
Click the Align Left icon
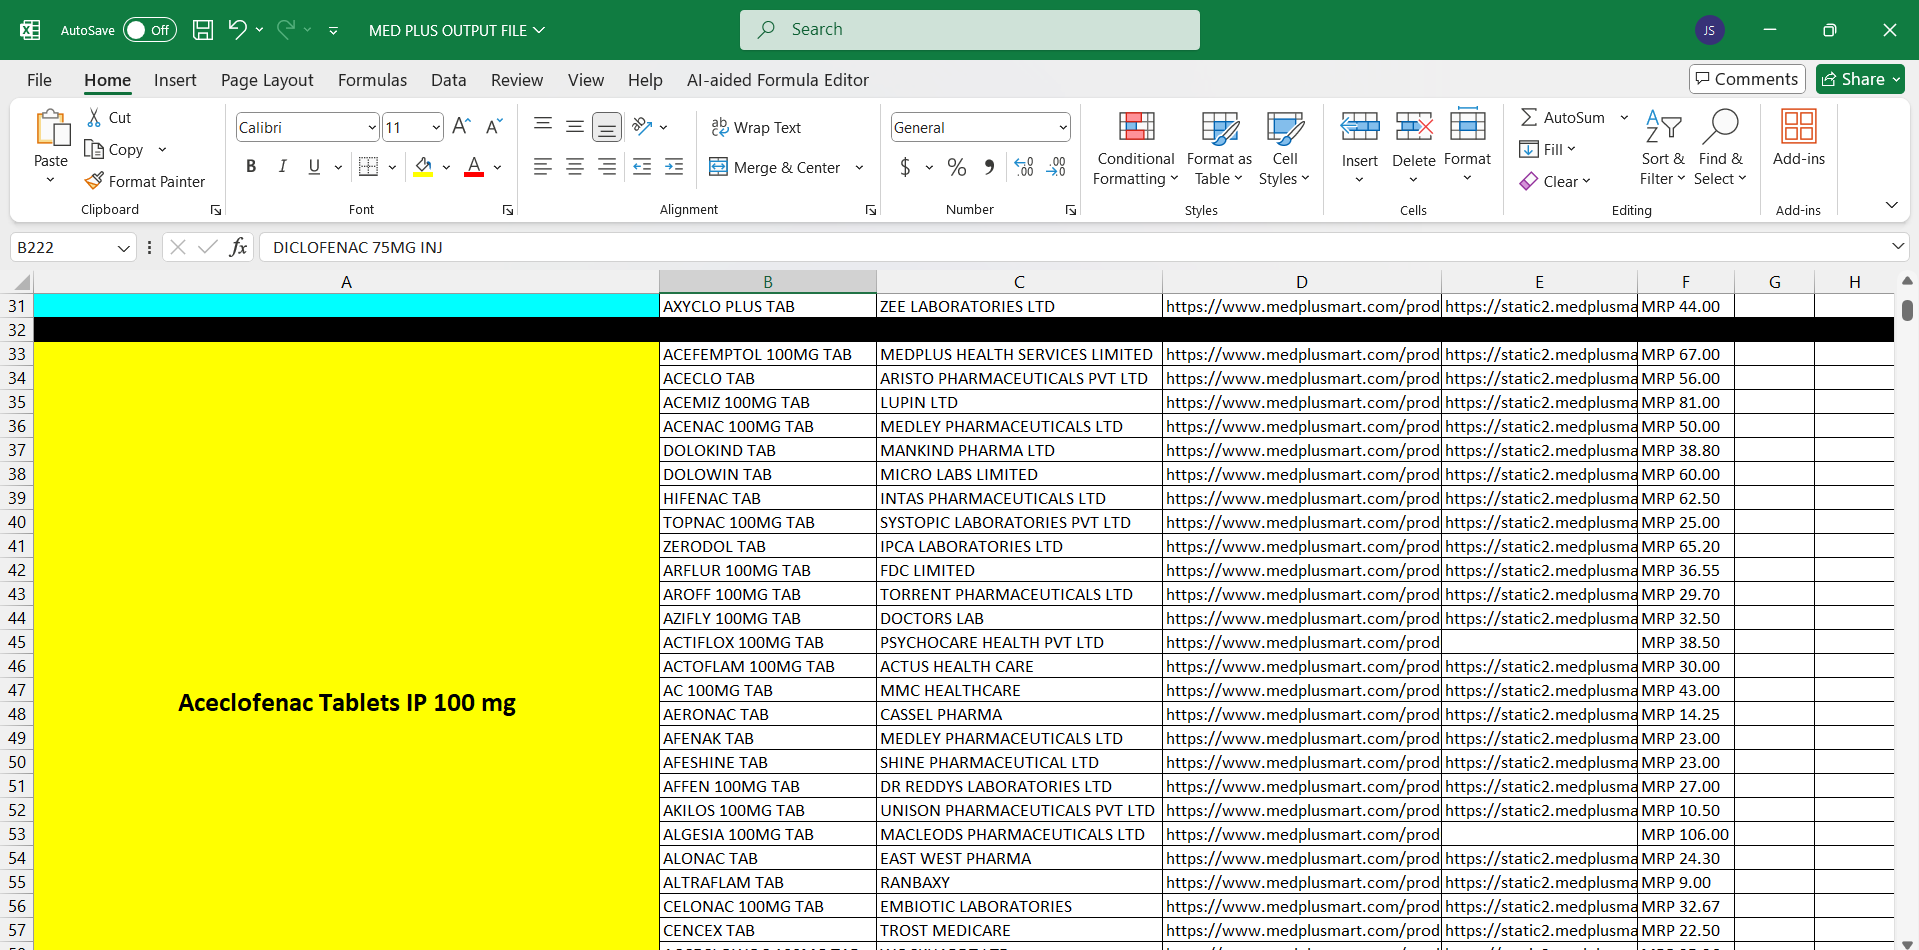click(x=543, y=167)
